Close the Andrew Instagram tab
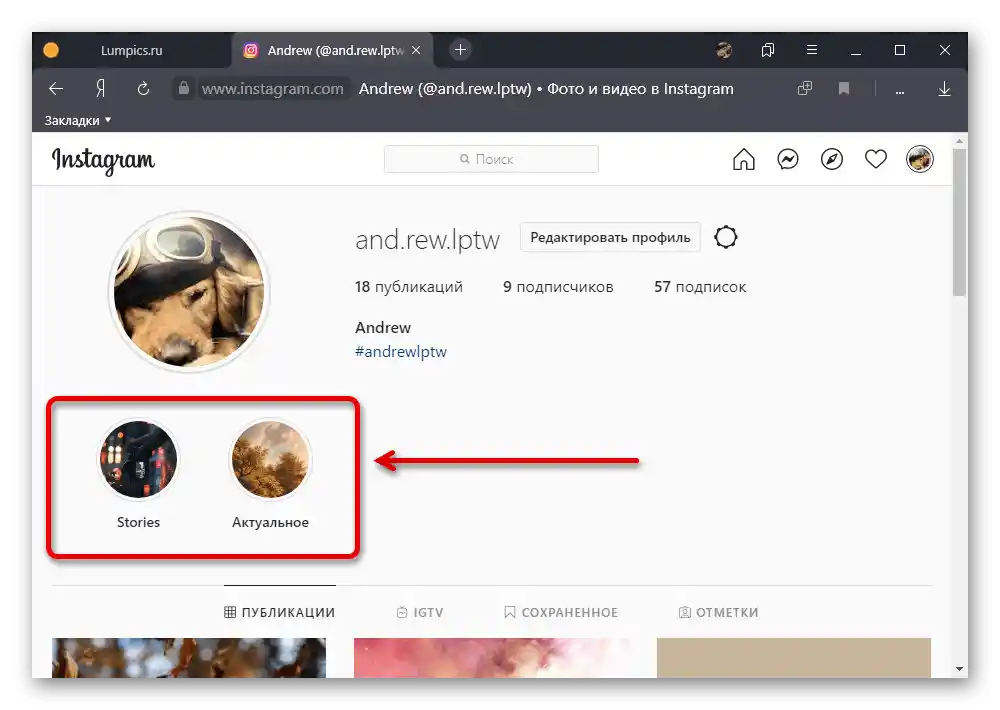1000x710 pixels. tap(416, 50)
